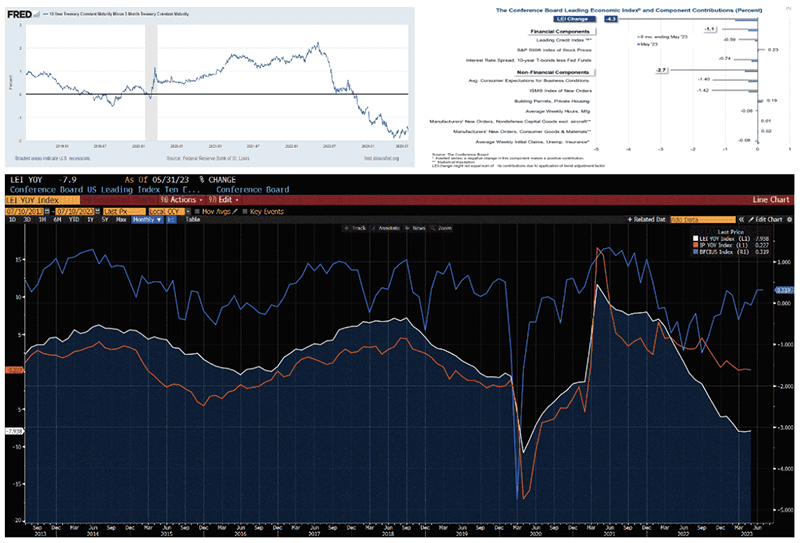This screenshot has height=543, width=800.
Task: Select the 5Y range tab
Action: pyautogui.click(x=105, y=219)
